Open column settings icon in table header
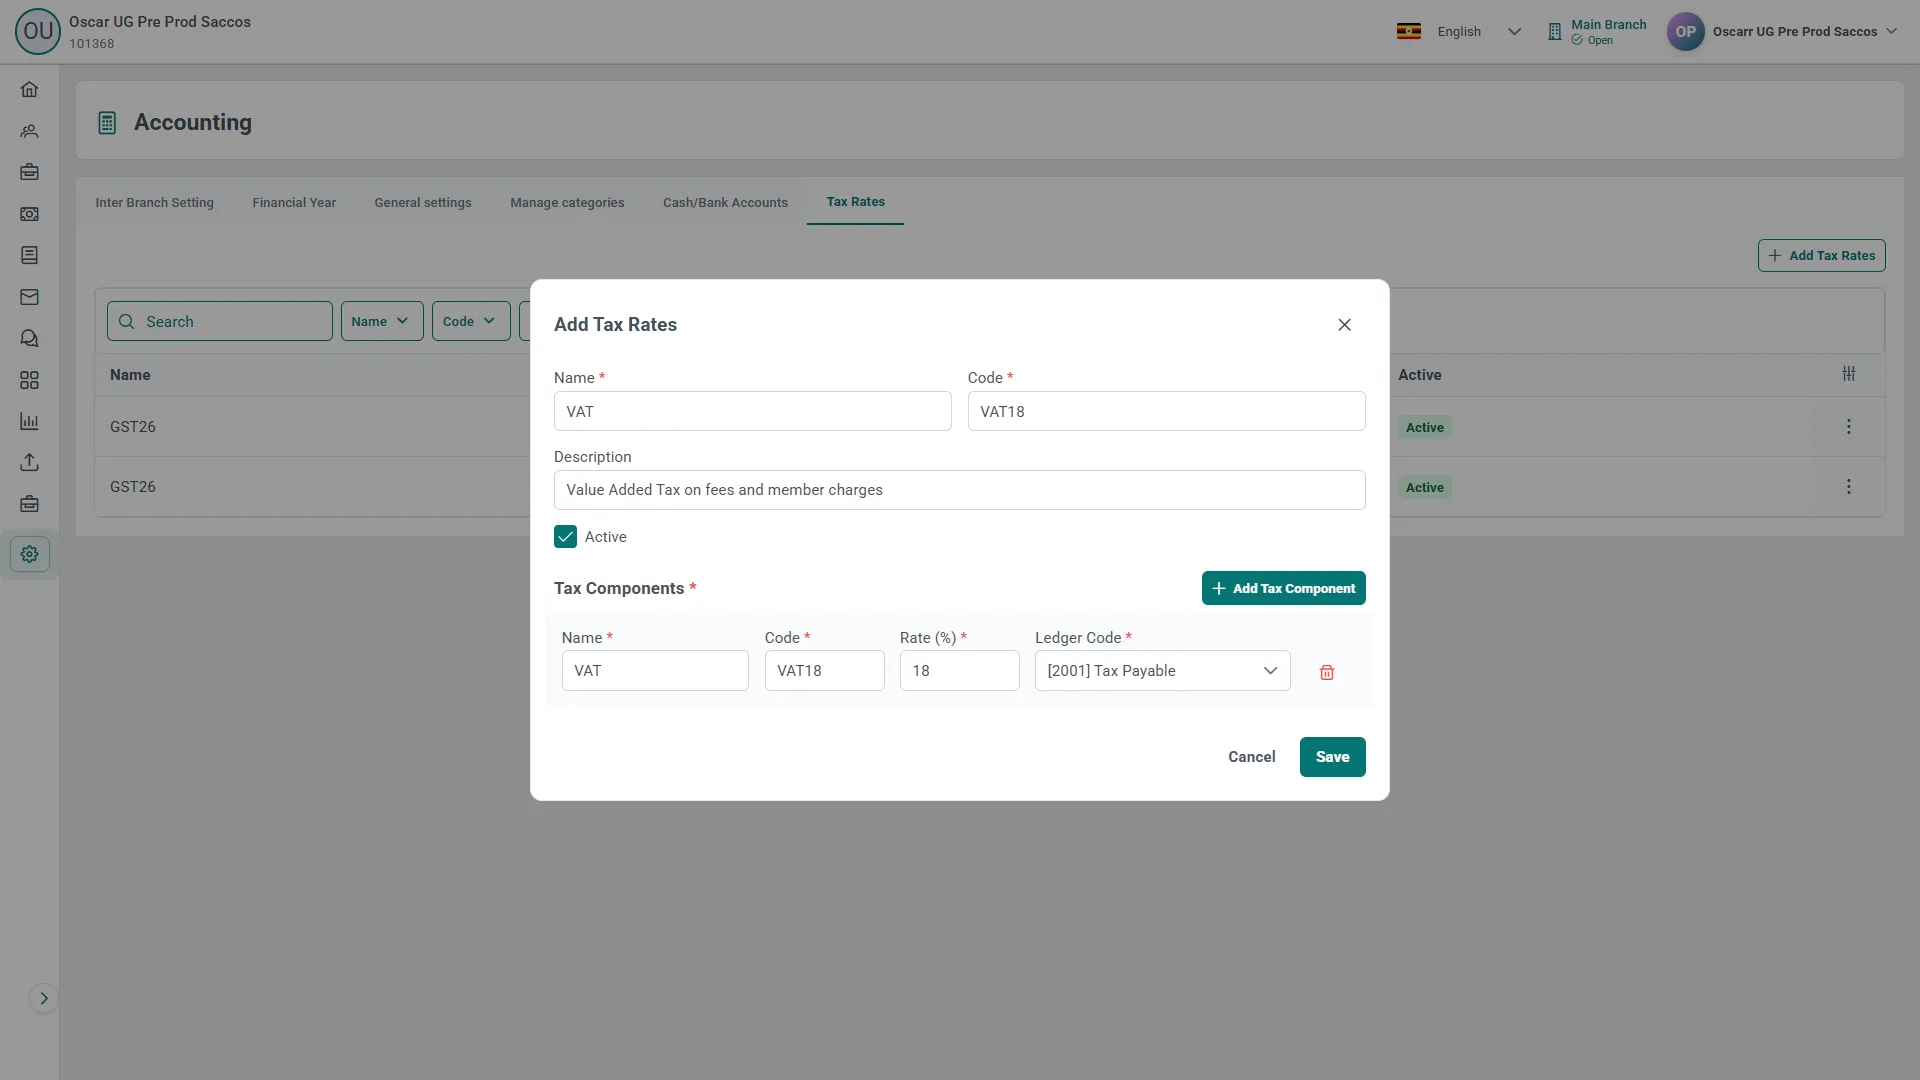This screenshot has width=1920, height=1080. coord(1849,374)
